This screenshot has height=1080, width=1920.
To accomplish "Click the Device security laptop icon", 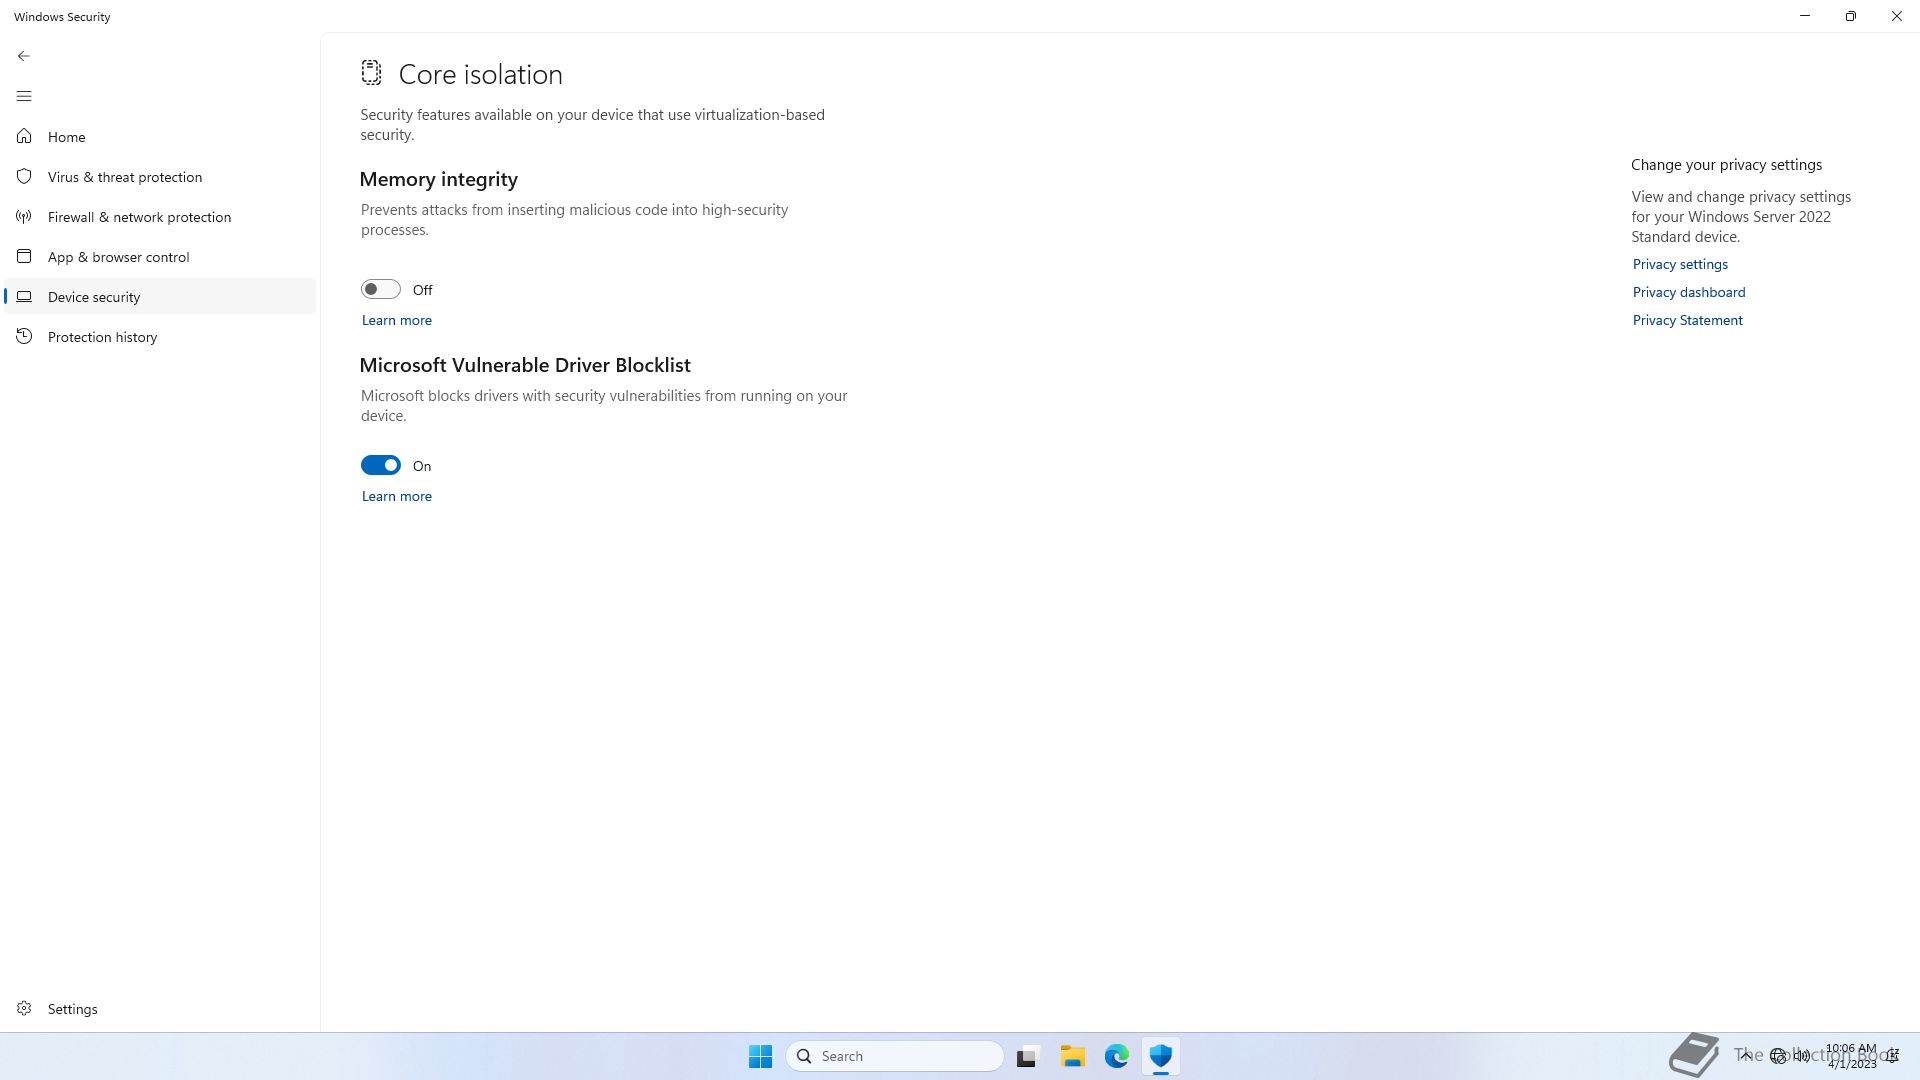I will coord(24,296).
